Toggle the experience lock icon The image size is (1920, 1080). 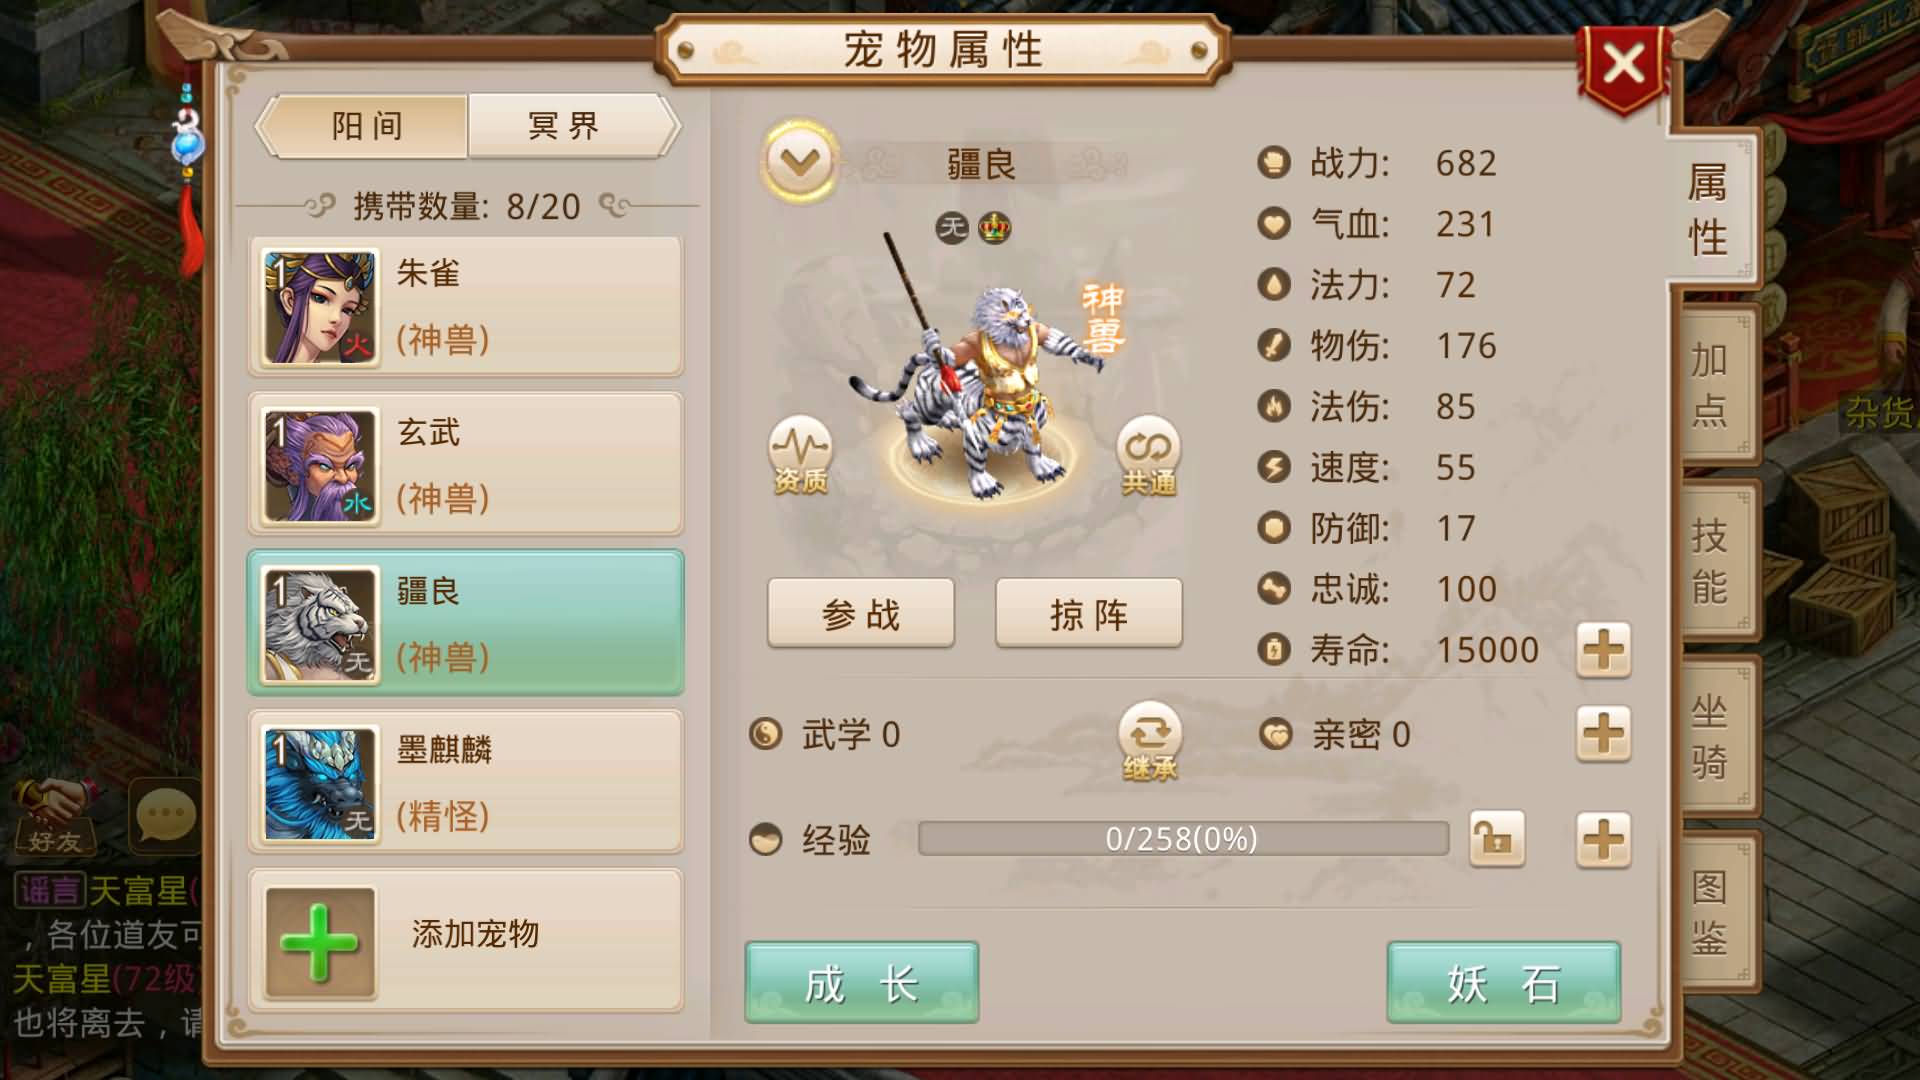(x=1497, y=838)
